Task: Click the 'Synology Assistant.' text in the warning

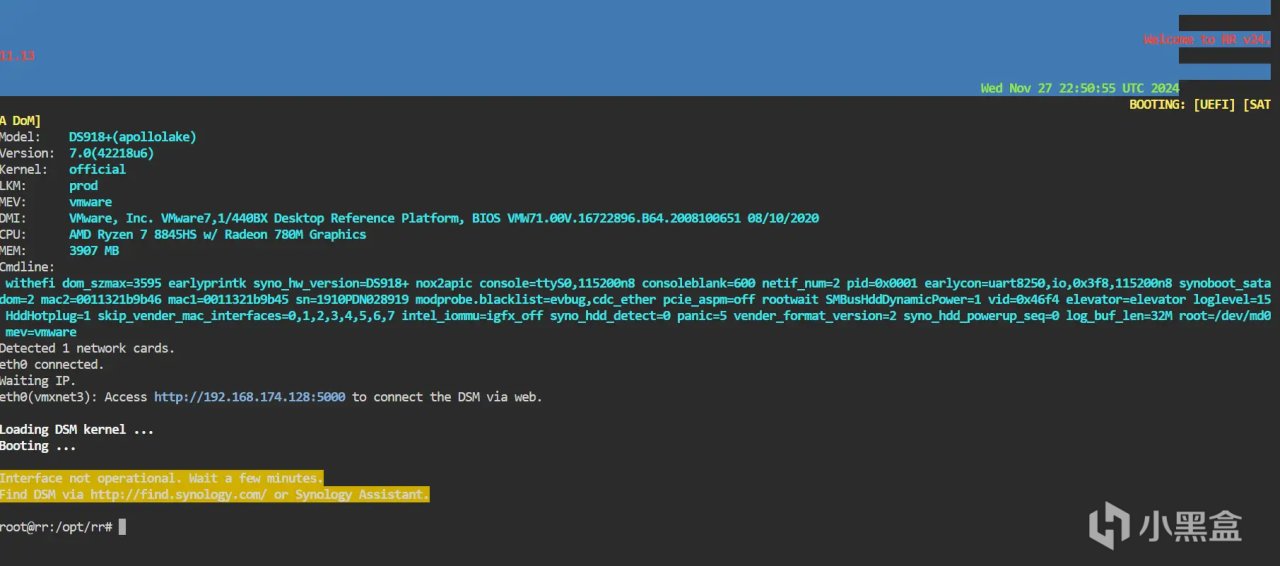Action: [x=362, y=494]
